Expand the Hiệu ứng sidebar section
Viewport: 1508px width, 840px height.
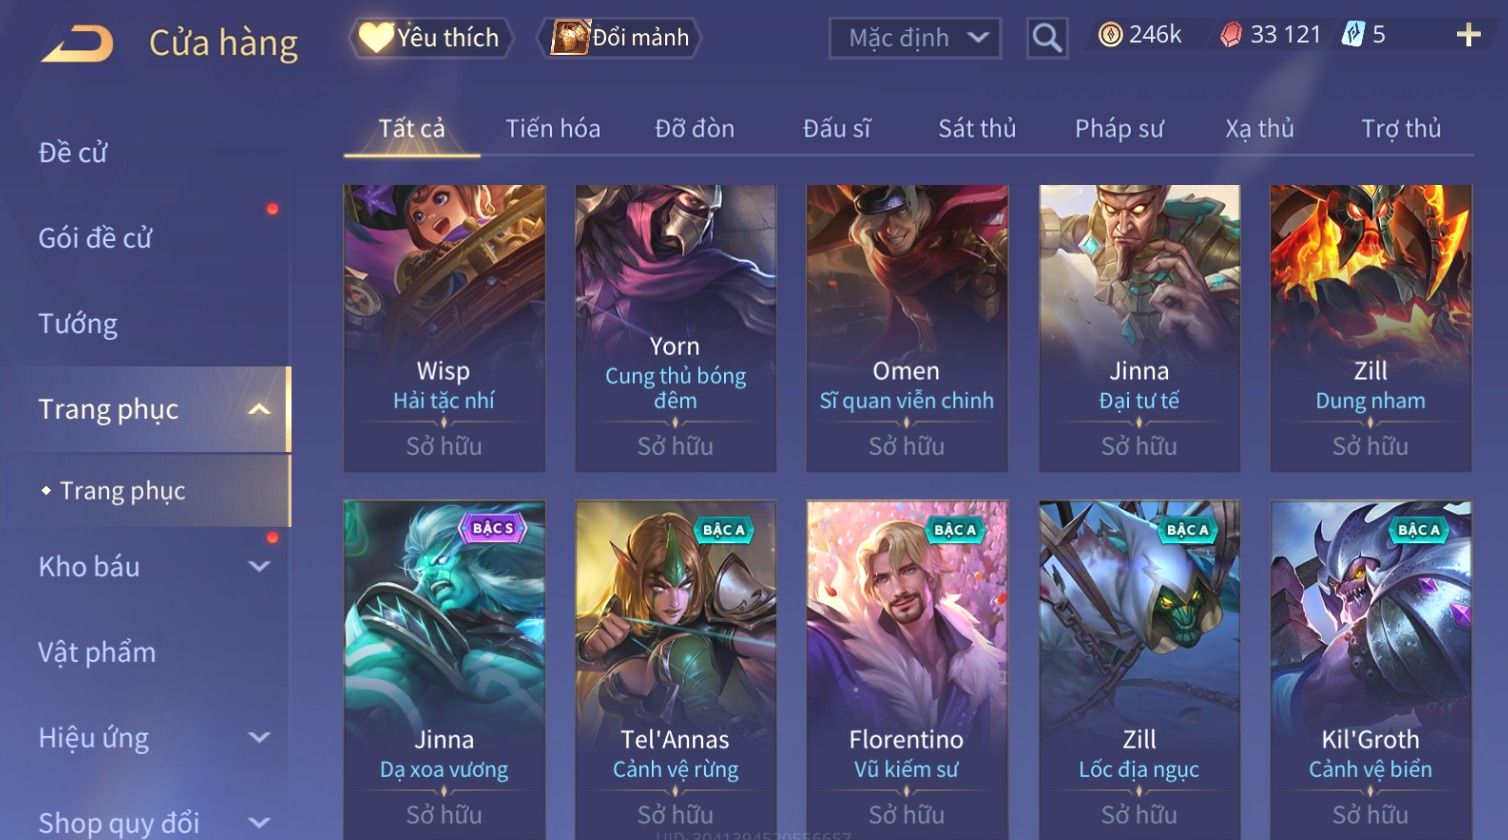[259, 738]
